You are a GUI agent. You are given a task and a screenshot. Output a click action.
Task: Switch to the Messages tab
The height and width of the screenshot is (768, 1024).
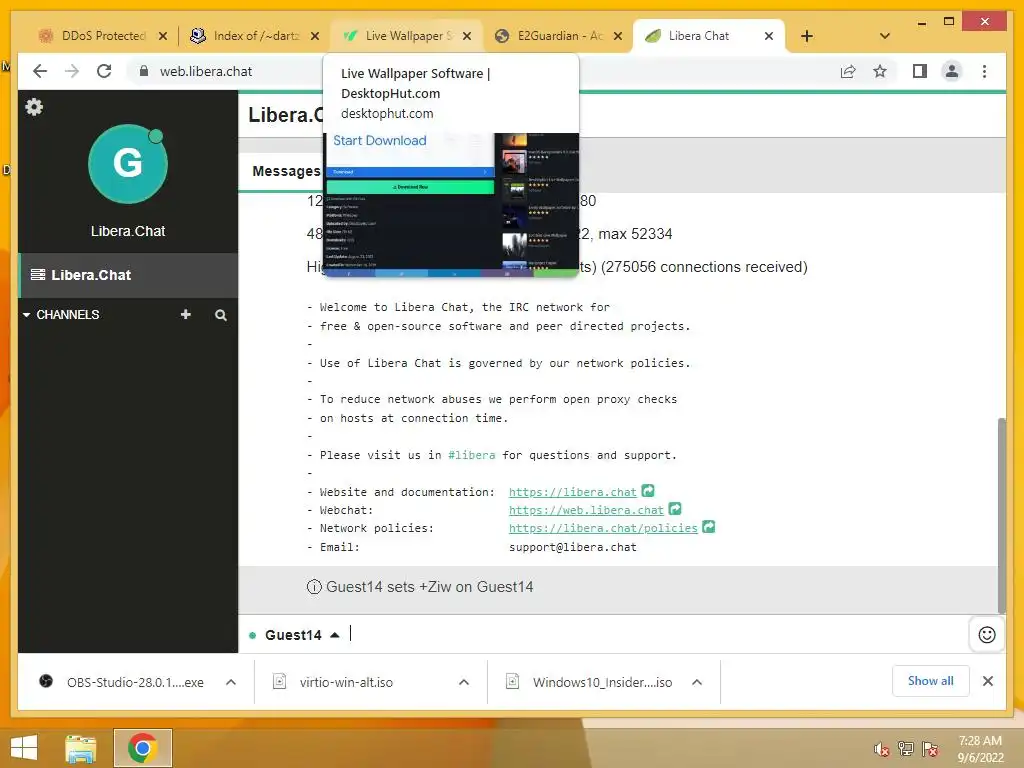[x=286, y=171]
